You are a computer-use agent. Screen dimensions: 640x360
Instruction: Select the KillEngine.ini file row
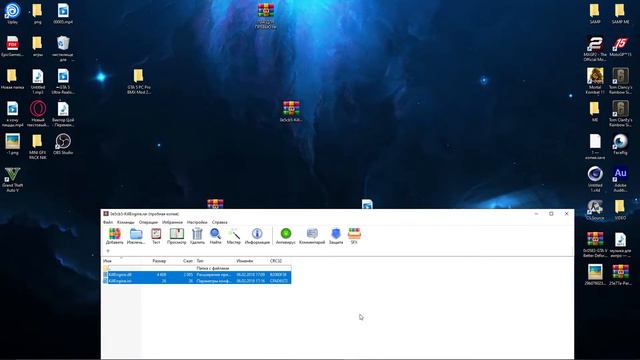coord(197,281)
